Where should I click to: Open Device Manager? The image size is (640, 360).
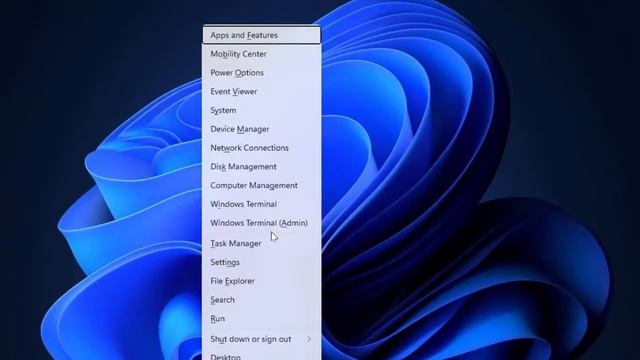(262, 129)
